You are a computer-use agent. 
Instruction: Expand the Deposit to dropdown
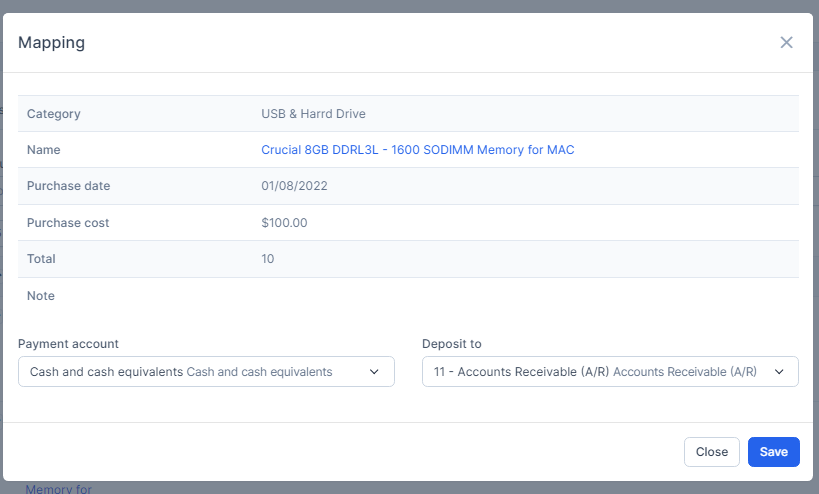click(x=600, y=372)
